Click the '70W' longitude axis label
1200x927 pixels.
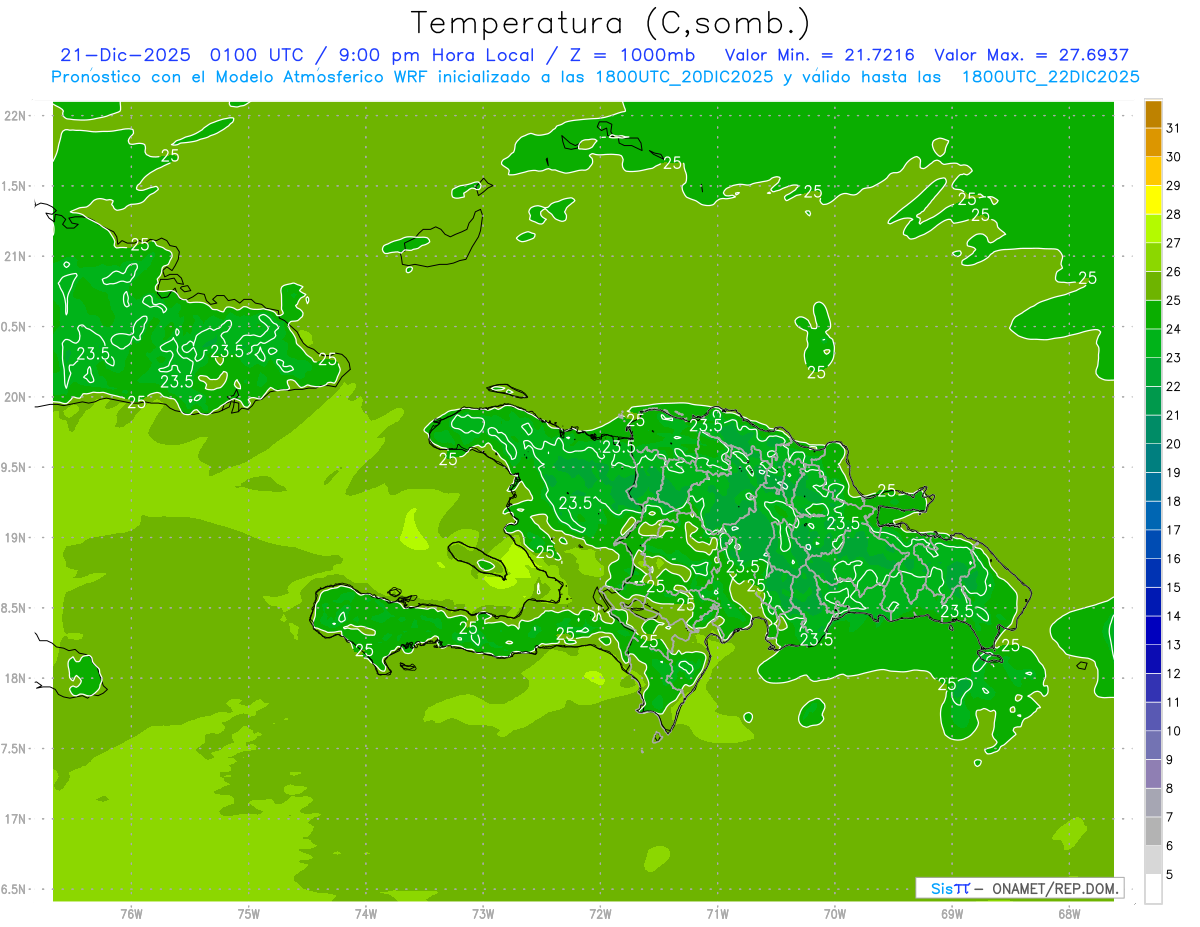(834, 913)
